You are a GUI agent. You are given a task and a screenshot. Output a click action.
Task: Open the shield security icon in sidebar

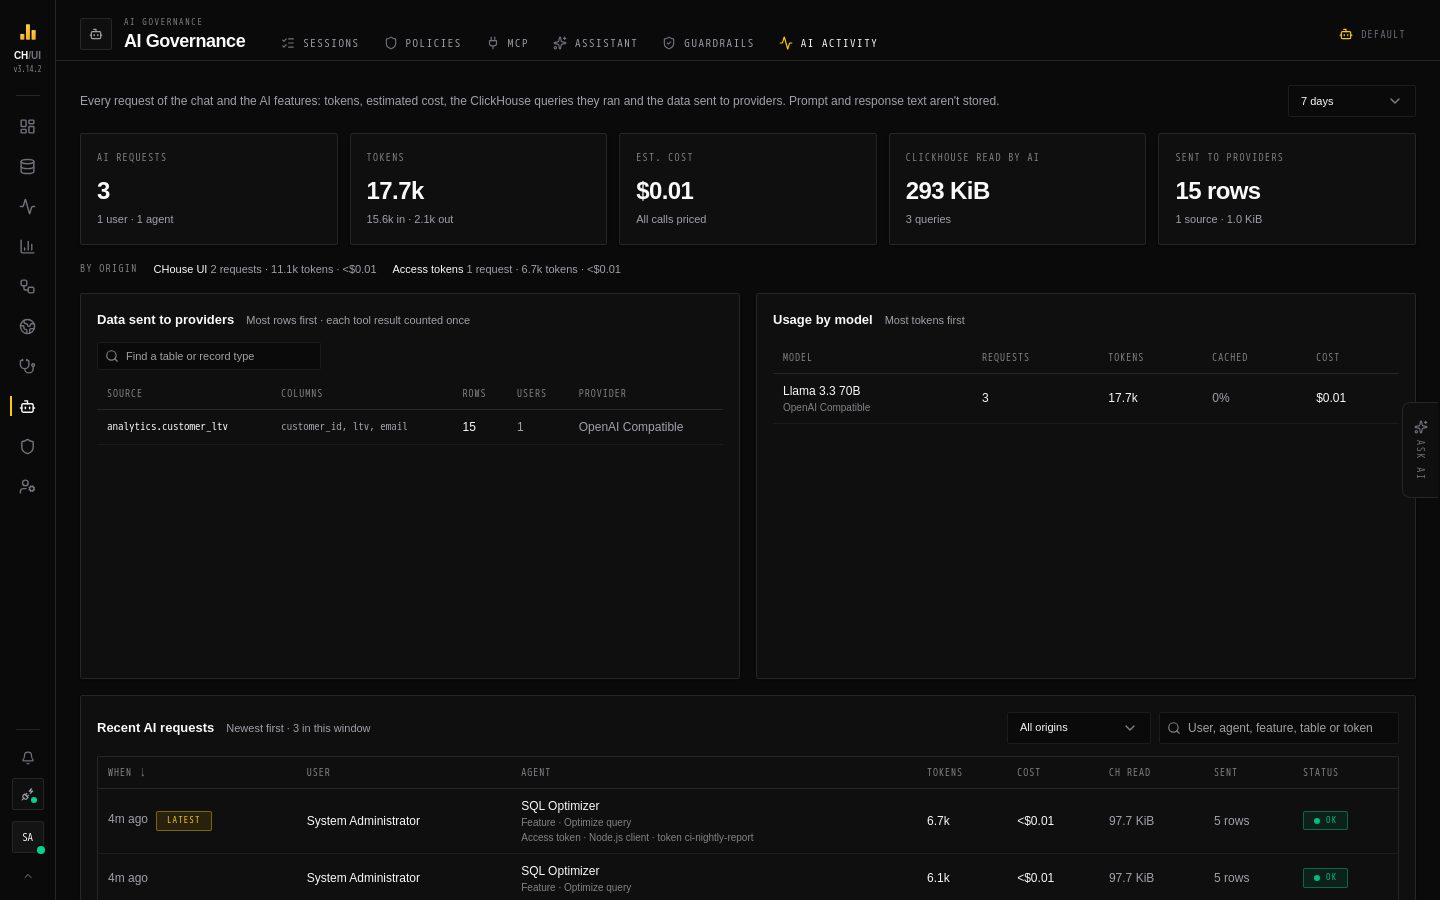coord(27,447)
